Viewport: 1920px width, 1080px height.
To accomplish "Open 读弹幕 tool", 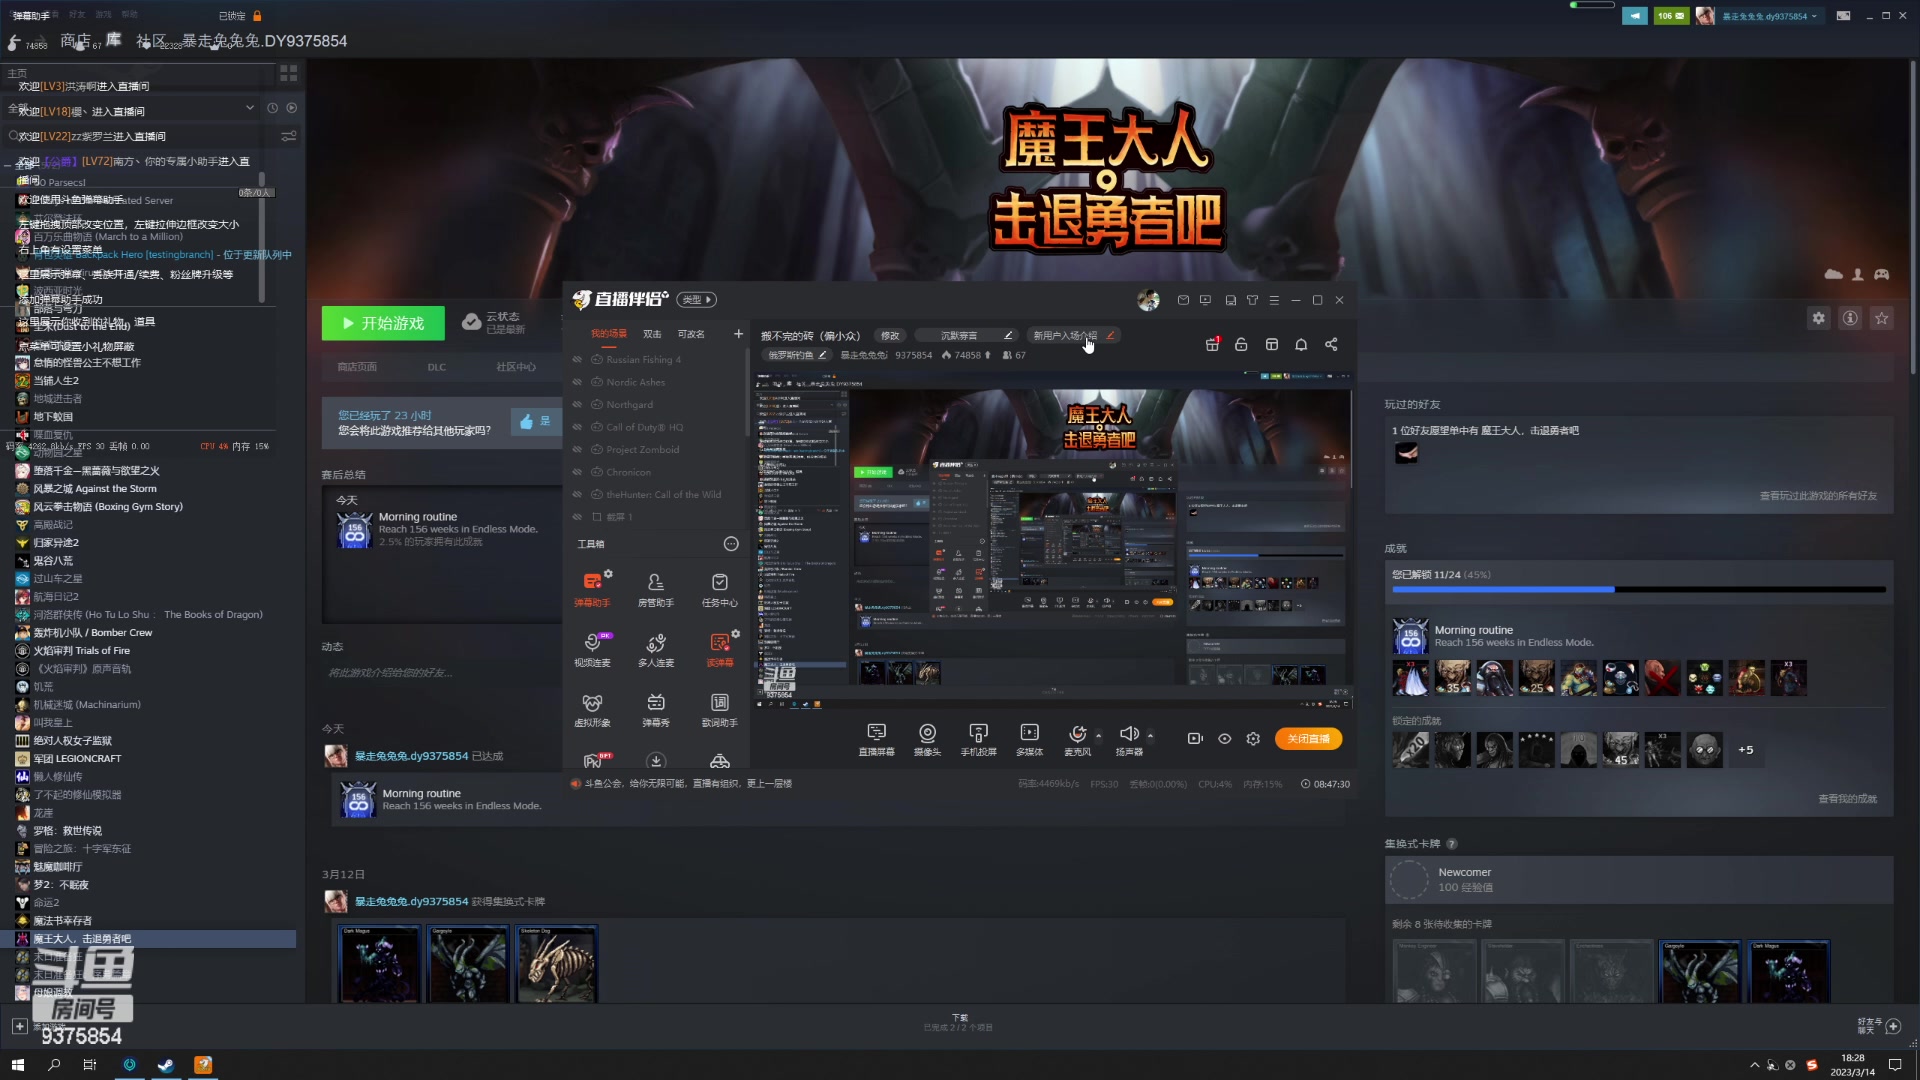I will 719,649.
